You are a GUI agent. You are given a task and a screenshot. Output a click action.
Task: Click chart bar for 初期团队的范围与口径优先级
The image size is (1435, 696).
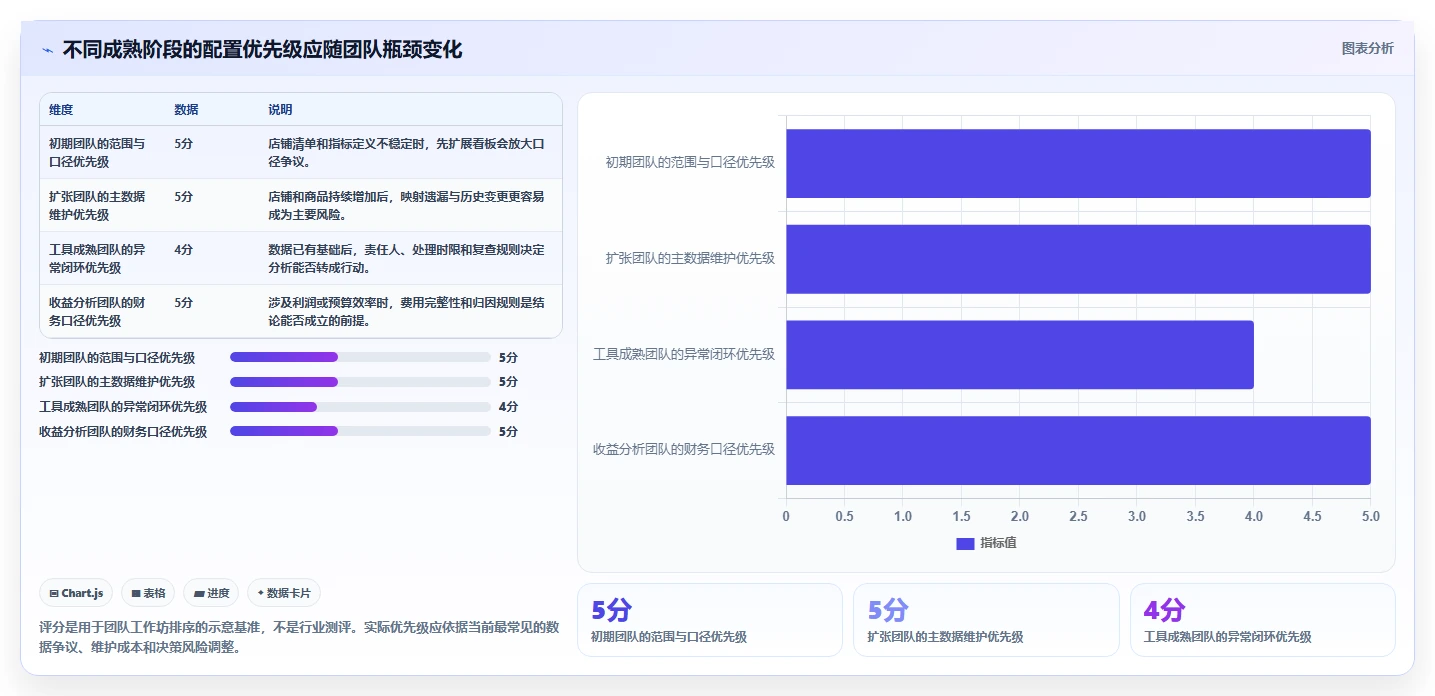coord(1078,163)
